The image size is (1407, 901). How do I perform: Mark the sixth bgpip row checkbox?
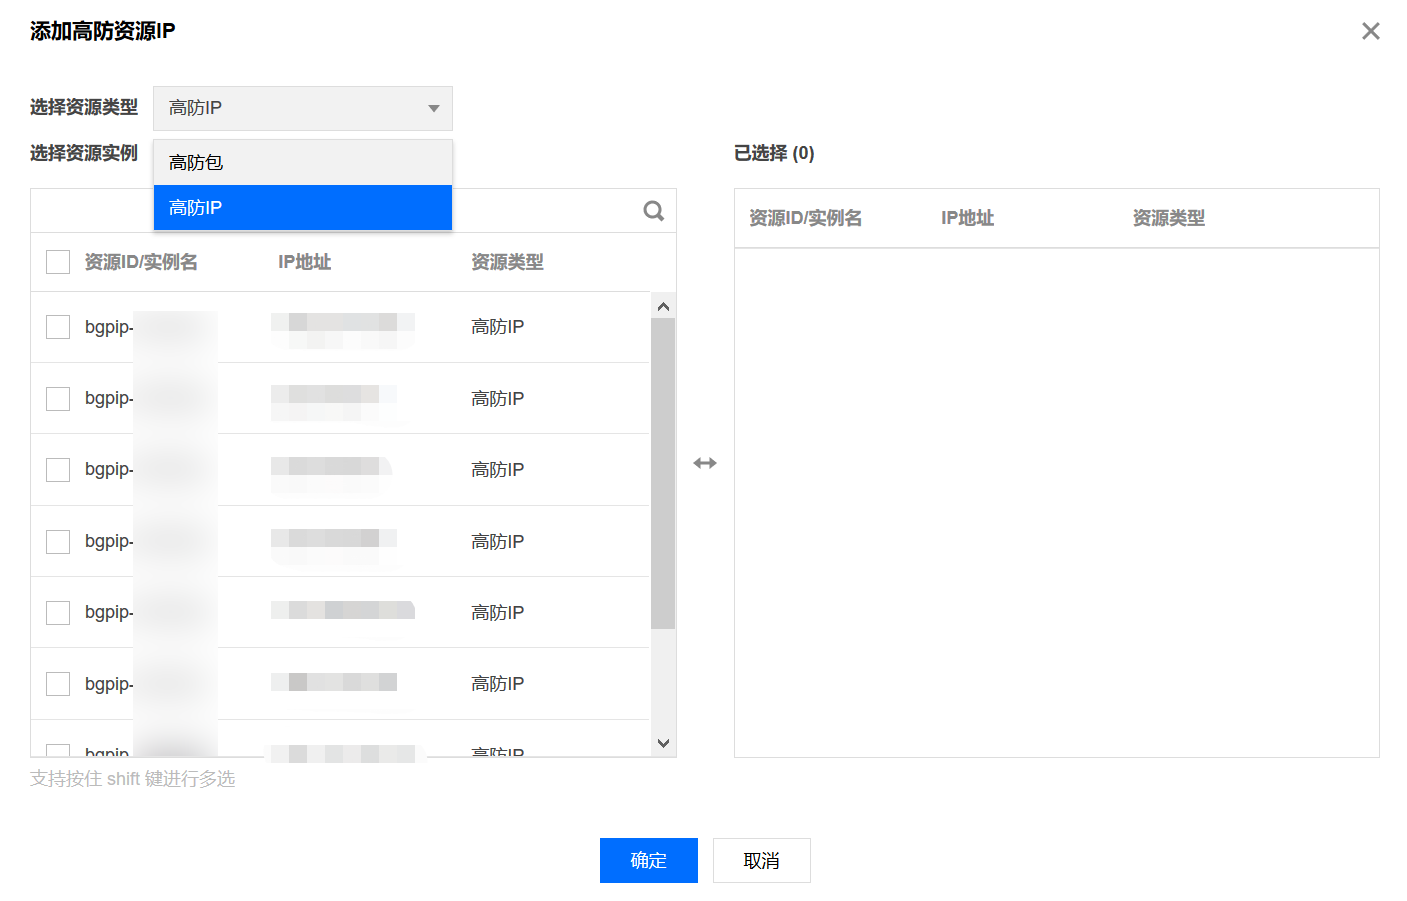coord(58,684)
